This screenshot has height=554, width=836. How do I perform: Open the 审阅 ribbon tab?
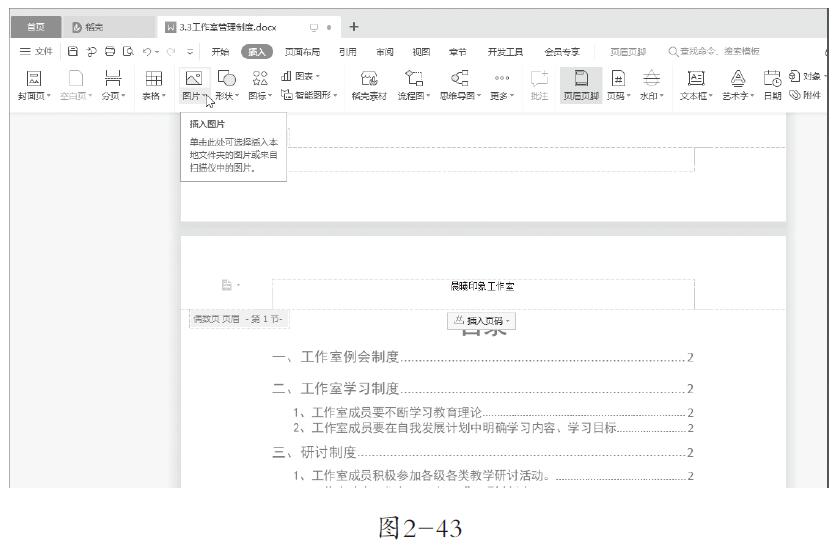click(384, 52)
